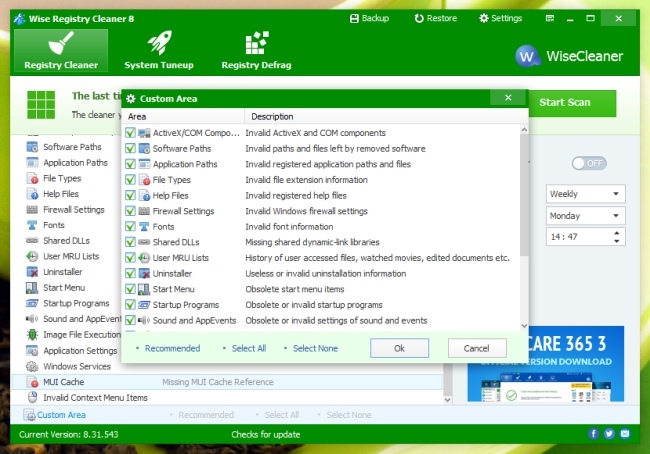
Task: Click Select None link in Custom Area dialog
Action: 315,348
